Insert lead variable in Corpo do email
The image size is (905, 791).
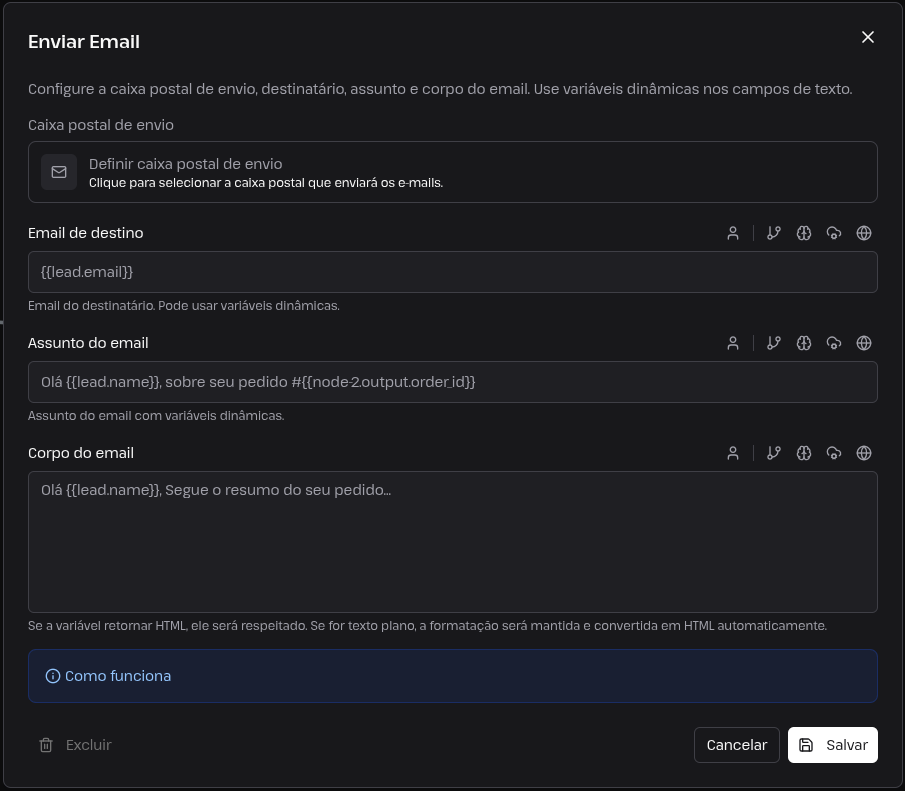pos(733,453)
